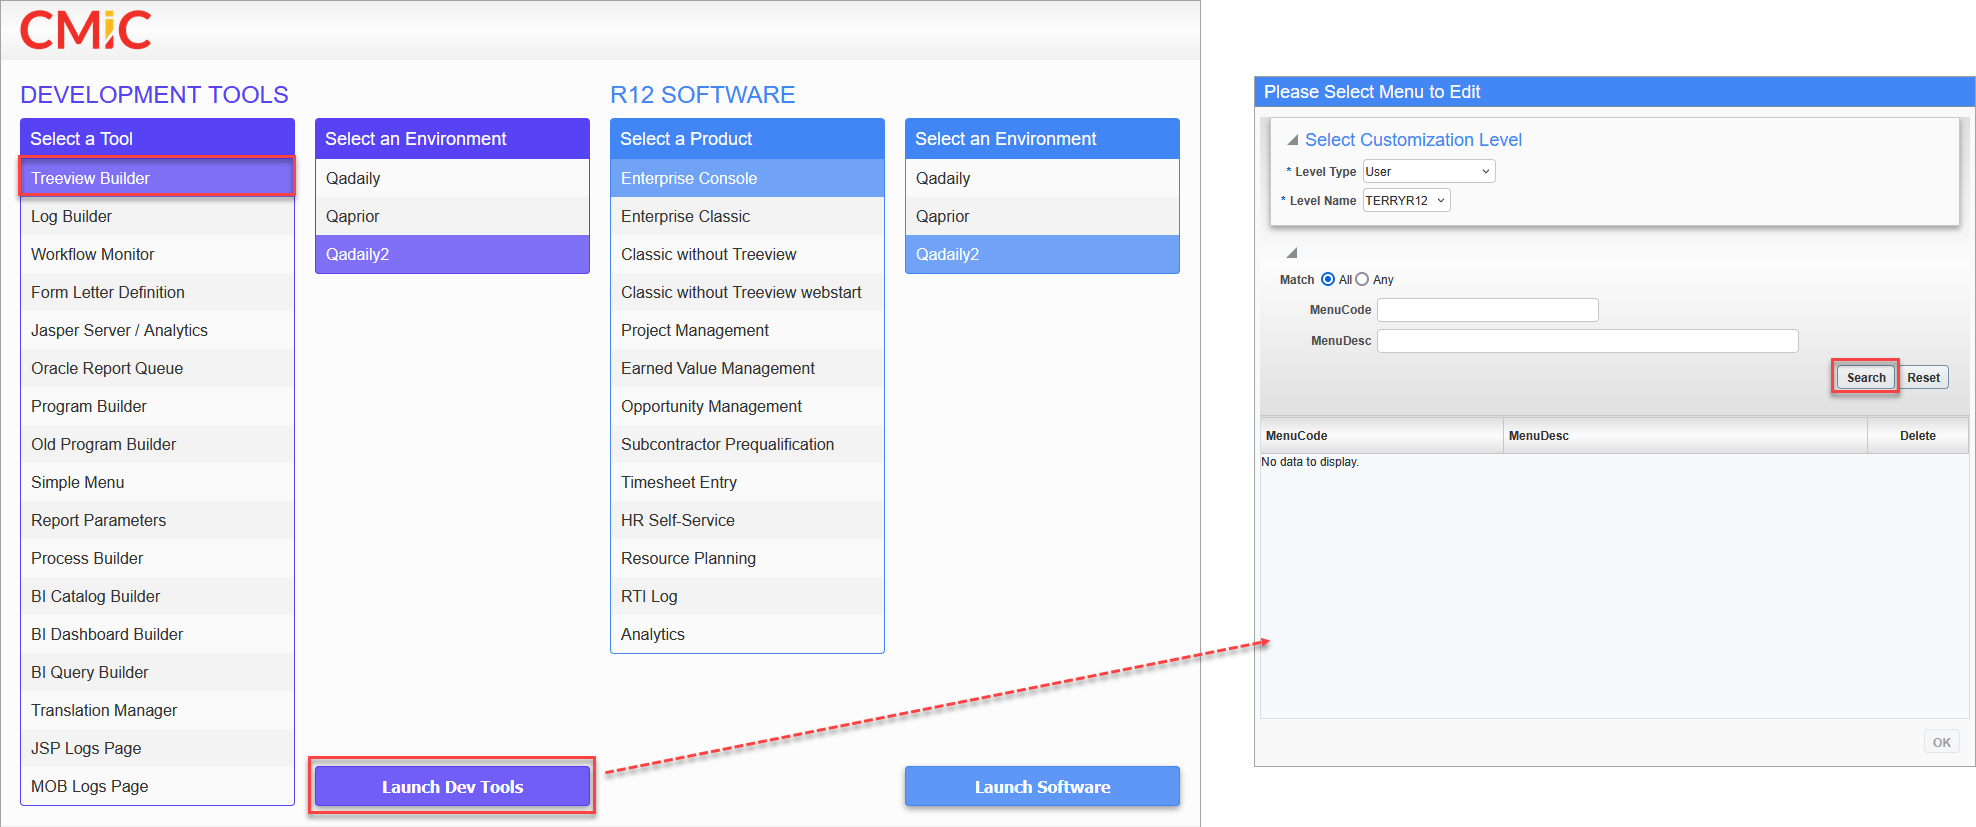
Task: Choose Old Program Builder in tool list
Action: click(x=157, y=444)
